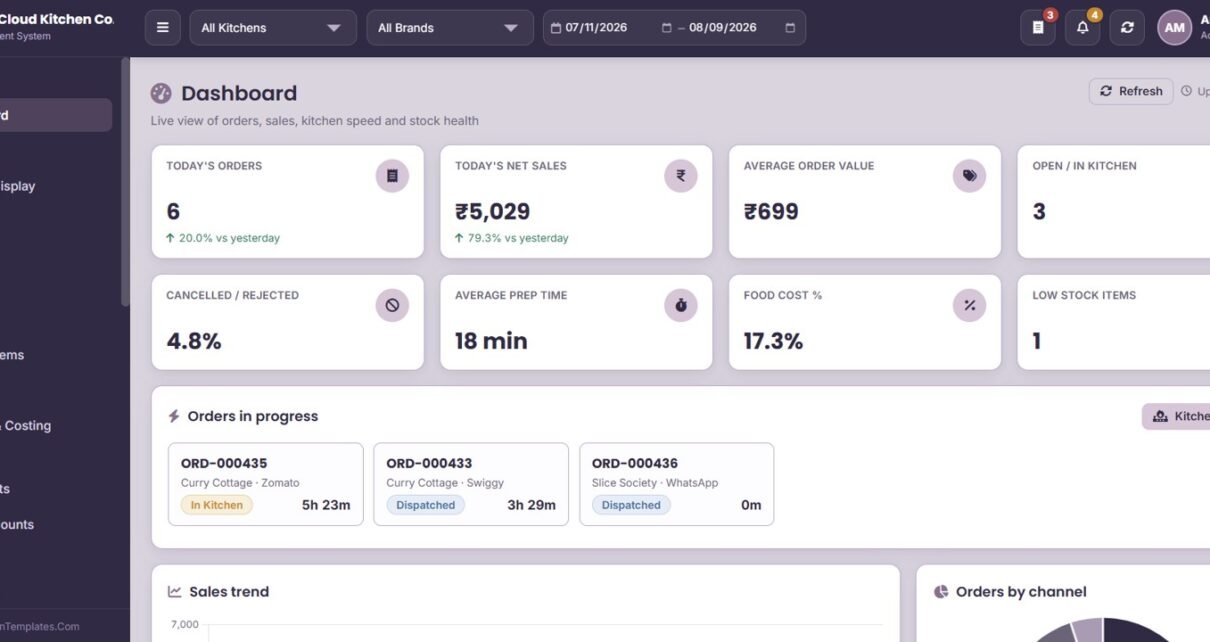Click the Today's Orders document icon
This screenshot has height=642, width=1210.
coord(392,176)
